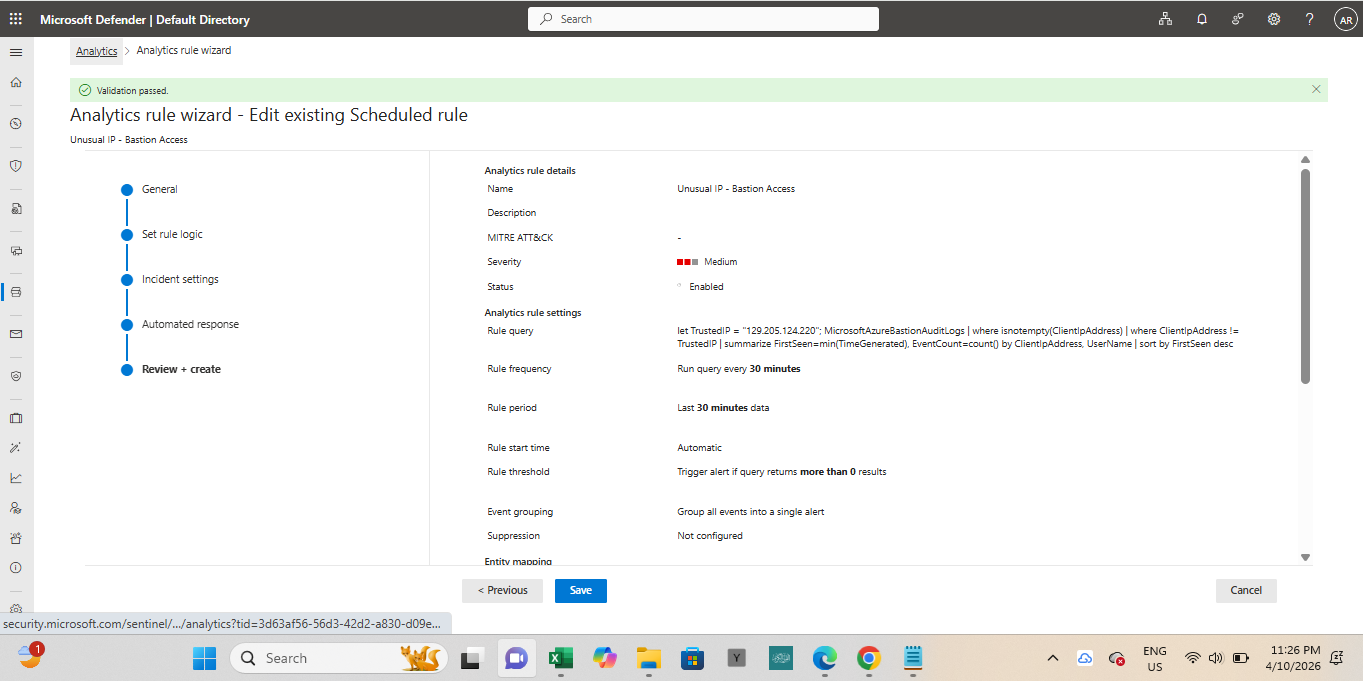Click the scroll down arrow of the details pane
The image size is (1363, 681).
pos(1305,557)
